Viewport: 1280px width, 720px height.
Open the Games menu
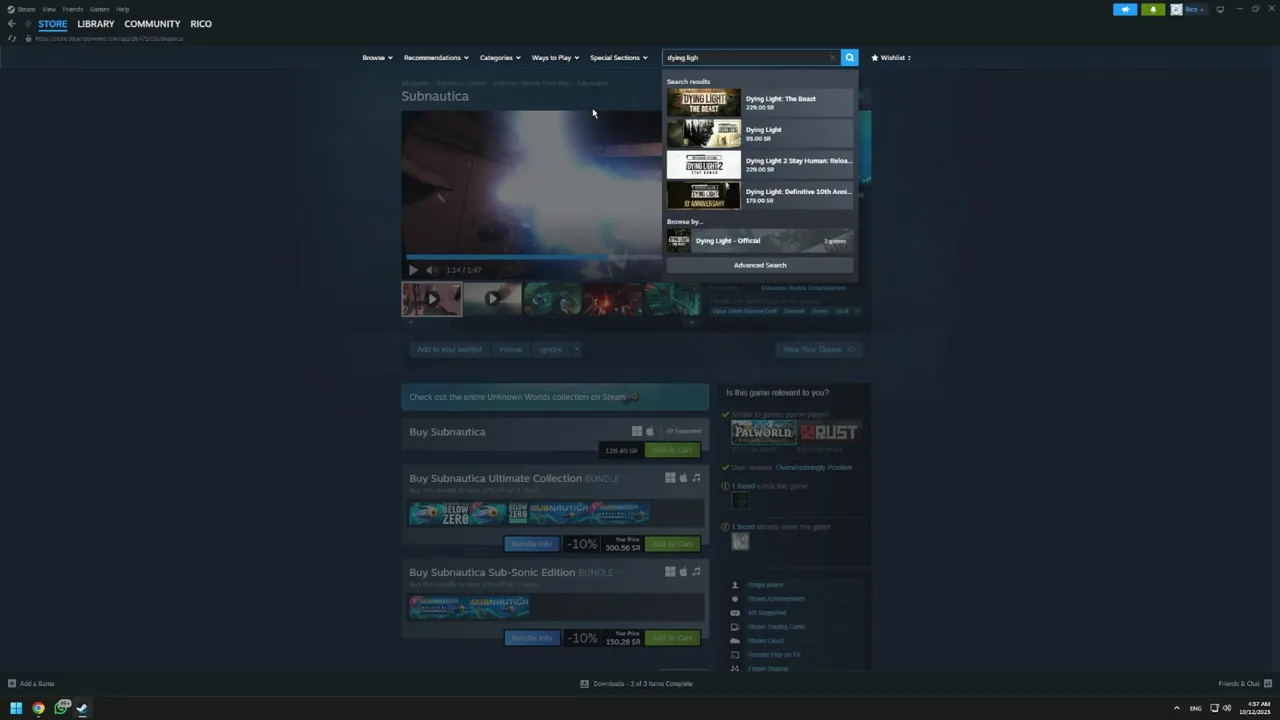[99, 9]
